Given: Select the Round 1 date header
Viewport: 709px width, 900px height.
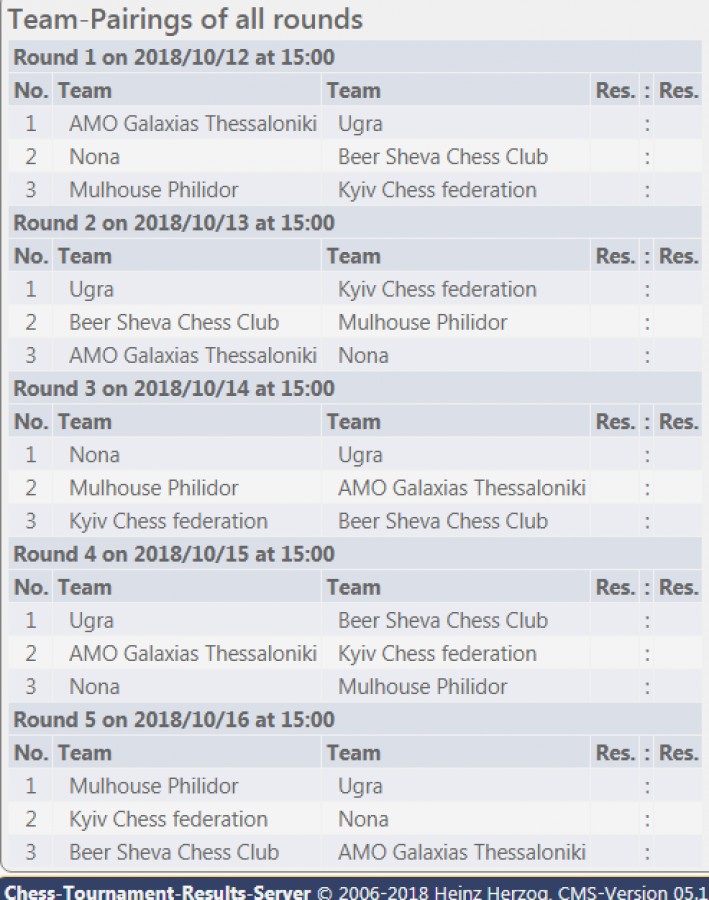Looking at the screenshot, I should 174,57.
